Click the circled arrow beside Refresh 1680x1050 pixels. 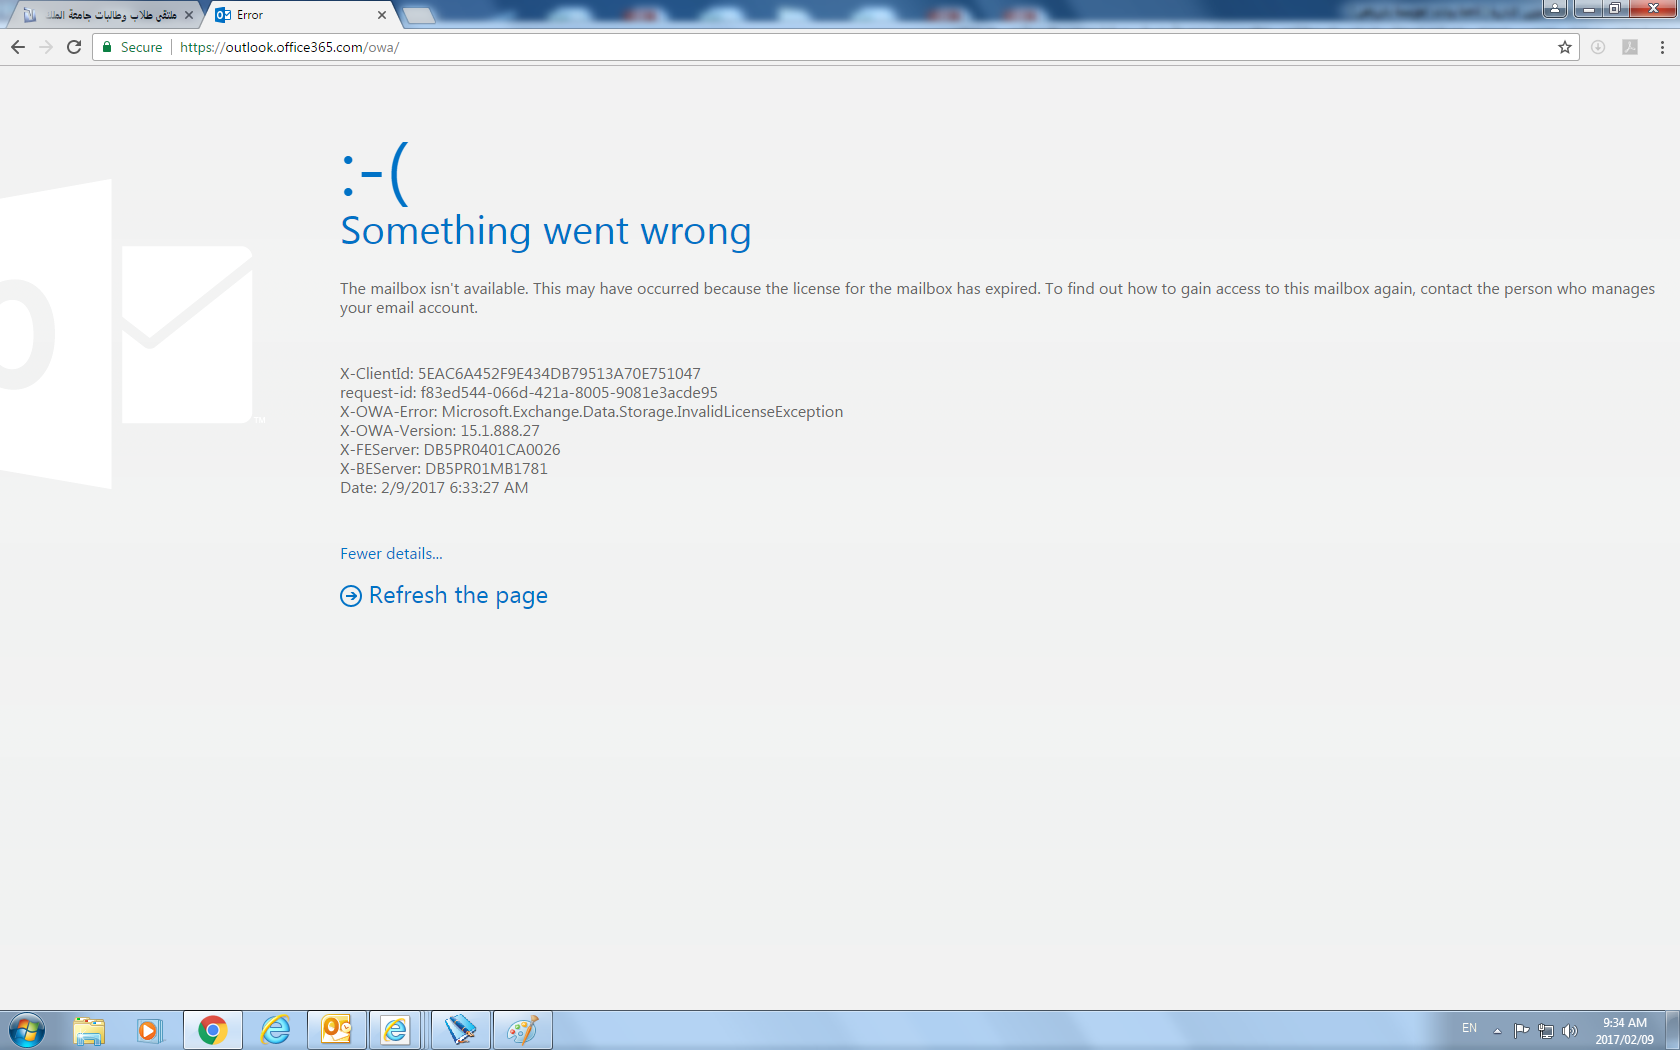pos(351,596)
